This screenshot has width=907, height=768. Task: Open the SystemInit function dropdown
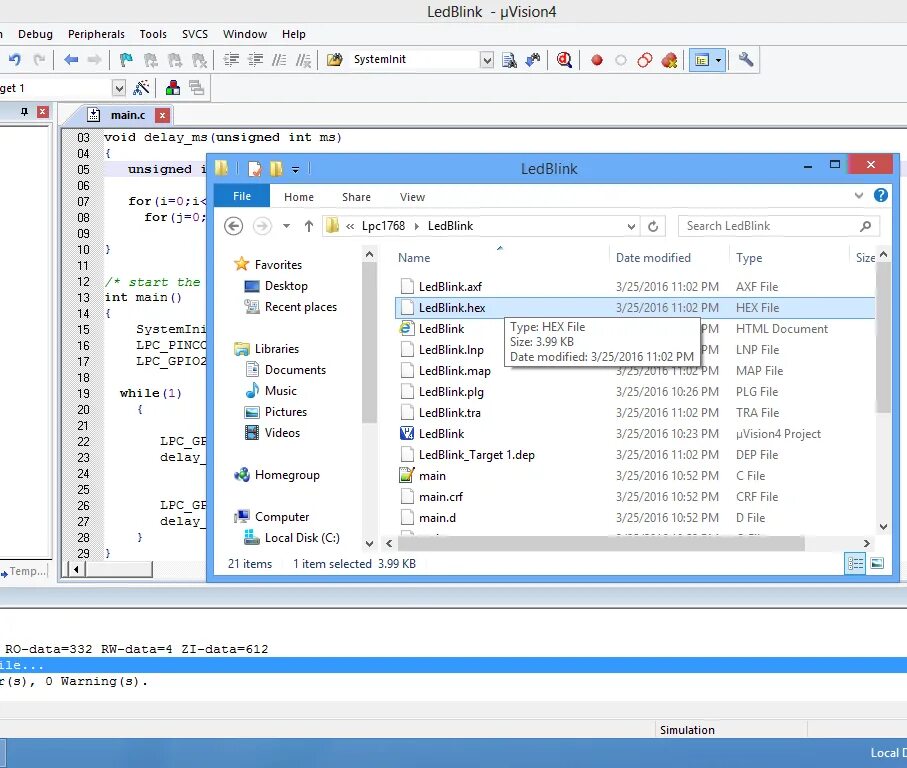tap(487, 60)
